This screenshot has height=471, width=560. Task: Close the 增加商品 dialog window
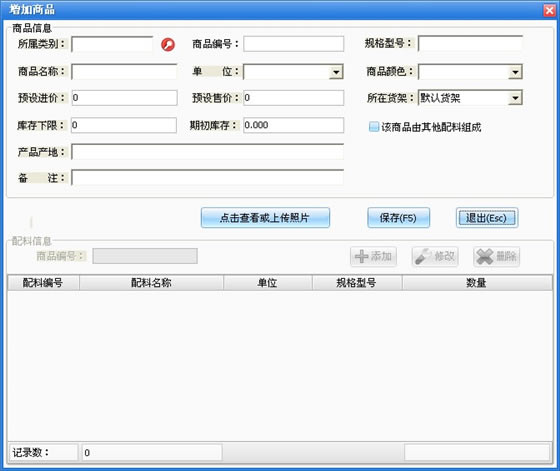(x=549, y=10)
